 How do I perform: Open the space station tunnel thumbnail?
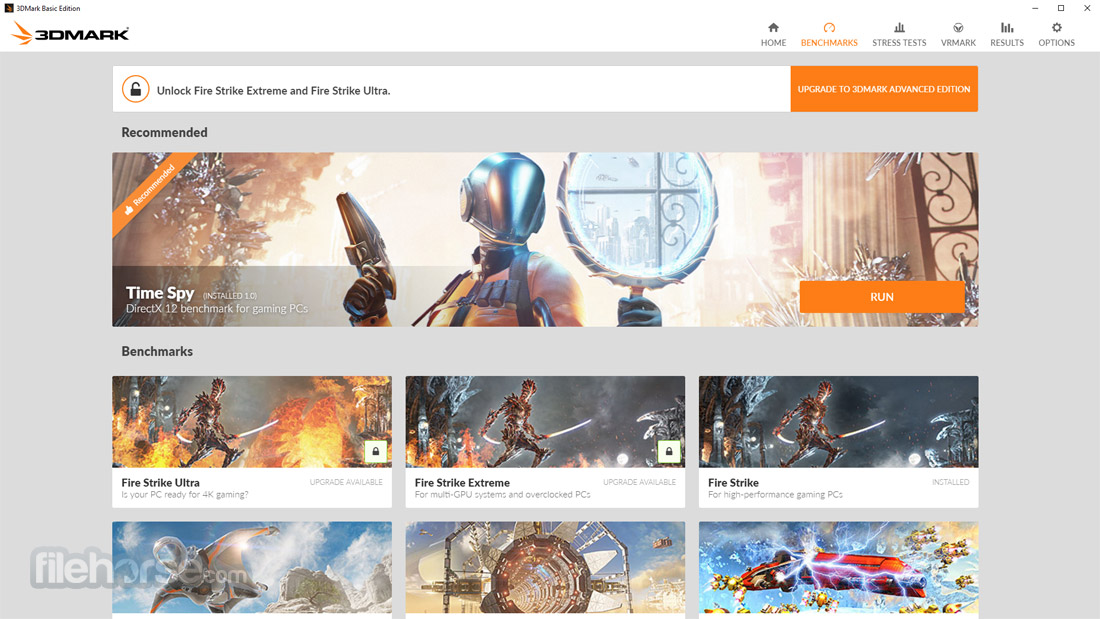[x=545, y=567]
